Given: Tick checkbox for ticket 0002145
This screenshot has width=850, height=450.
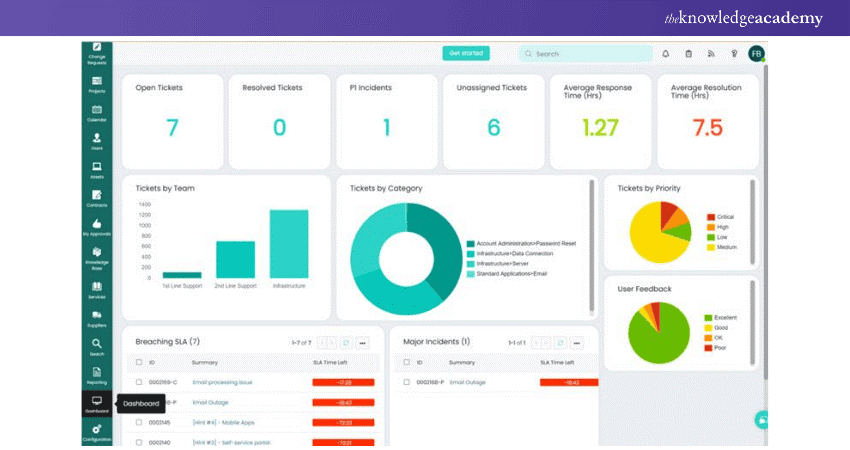Looking at the screenshot, I should coord(139,422).
